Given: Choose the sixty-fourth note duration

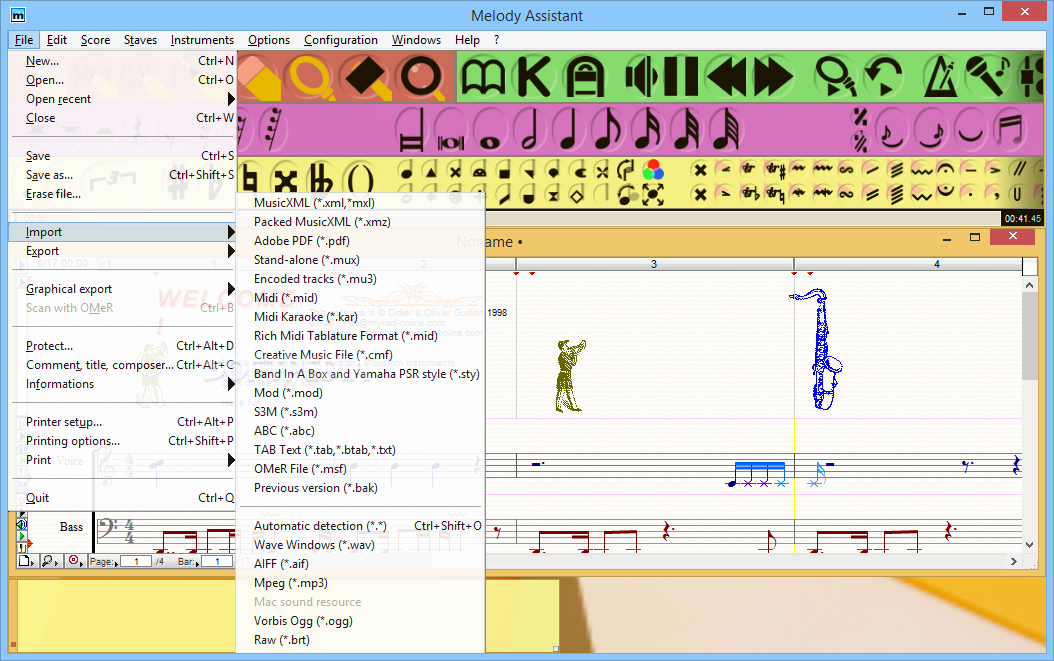Looking at the screenshot, I should (725, 129).
